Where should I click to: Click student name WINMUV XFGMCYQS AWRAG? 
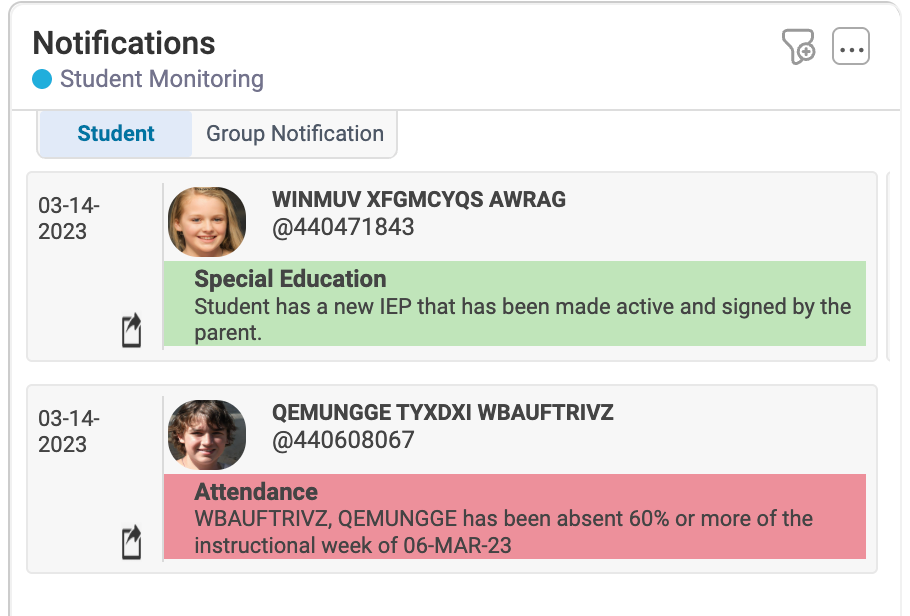[419, 200]
